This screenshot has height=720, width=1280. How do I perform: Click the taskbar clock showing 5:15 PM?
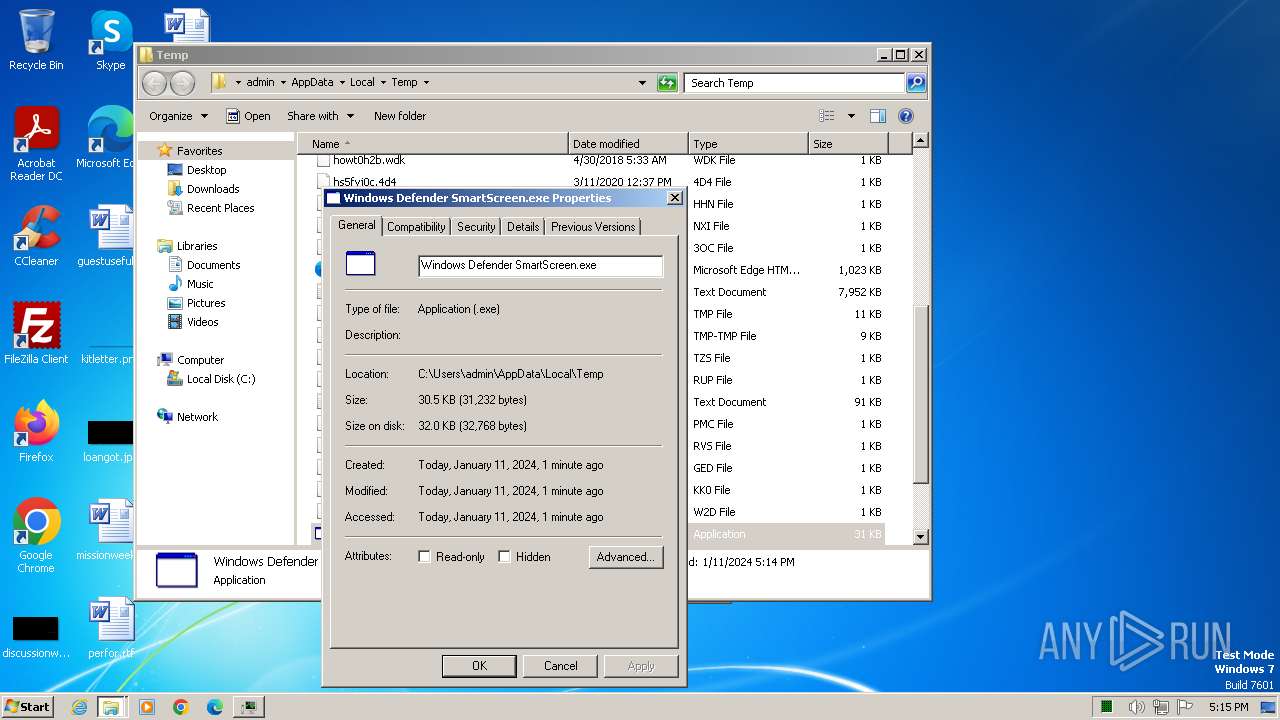pyautogui.click(x=1228, y=707)
